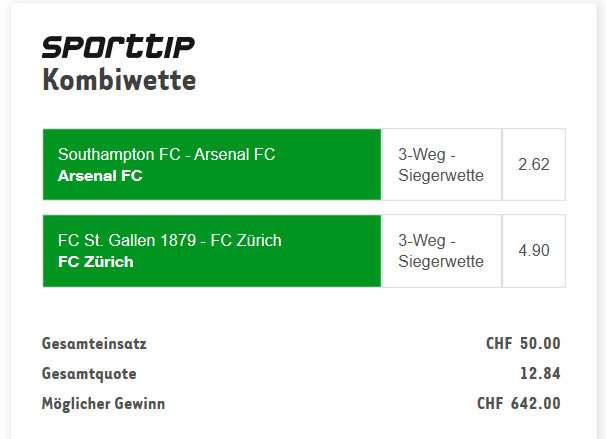Screen dimensions: 606x439
Task: Click the Sporttip logo
Action: [118, 47]
